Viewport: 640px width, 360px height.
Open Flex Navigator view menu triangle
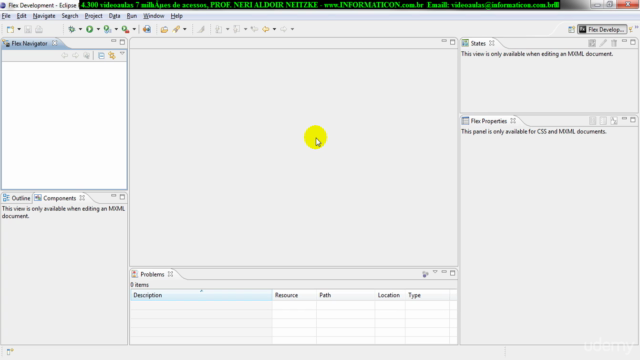coord(122,54)
